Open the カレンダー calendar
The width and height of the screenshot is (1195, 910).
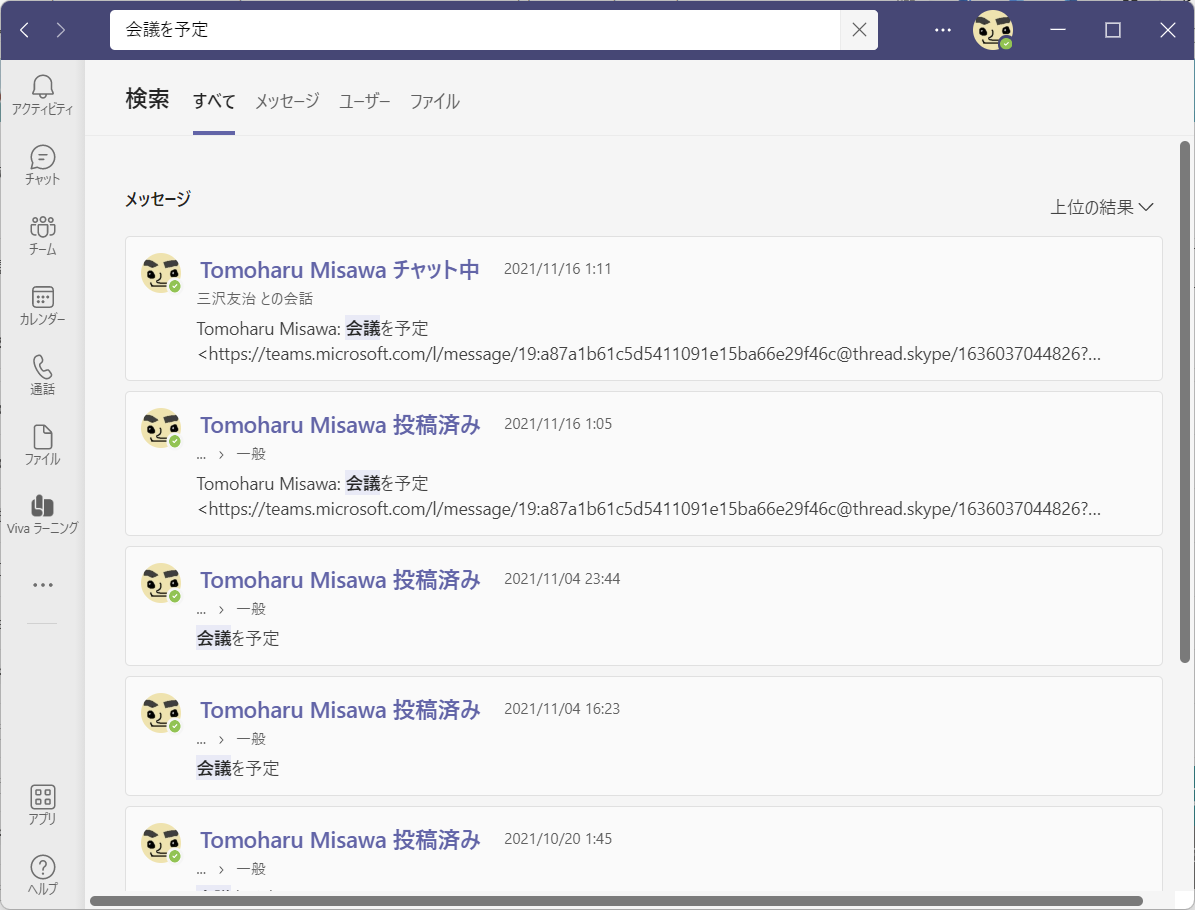[x=43, y=306]
